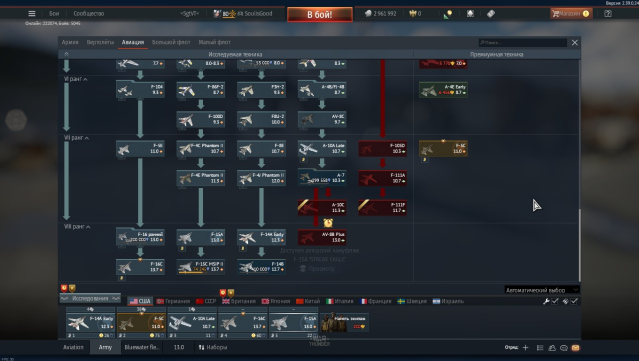Collapse the VIII ранг section

77,226
